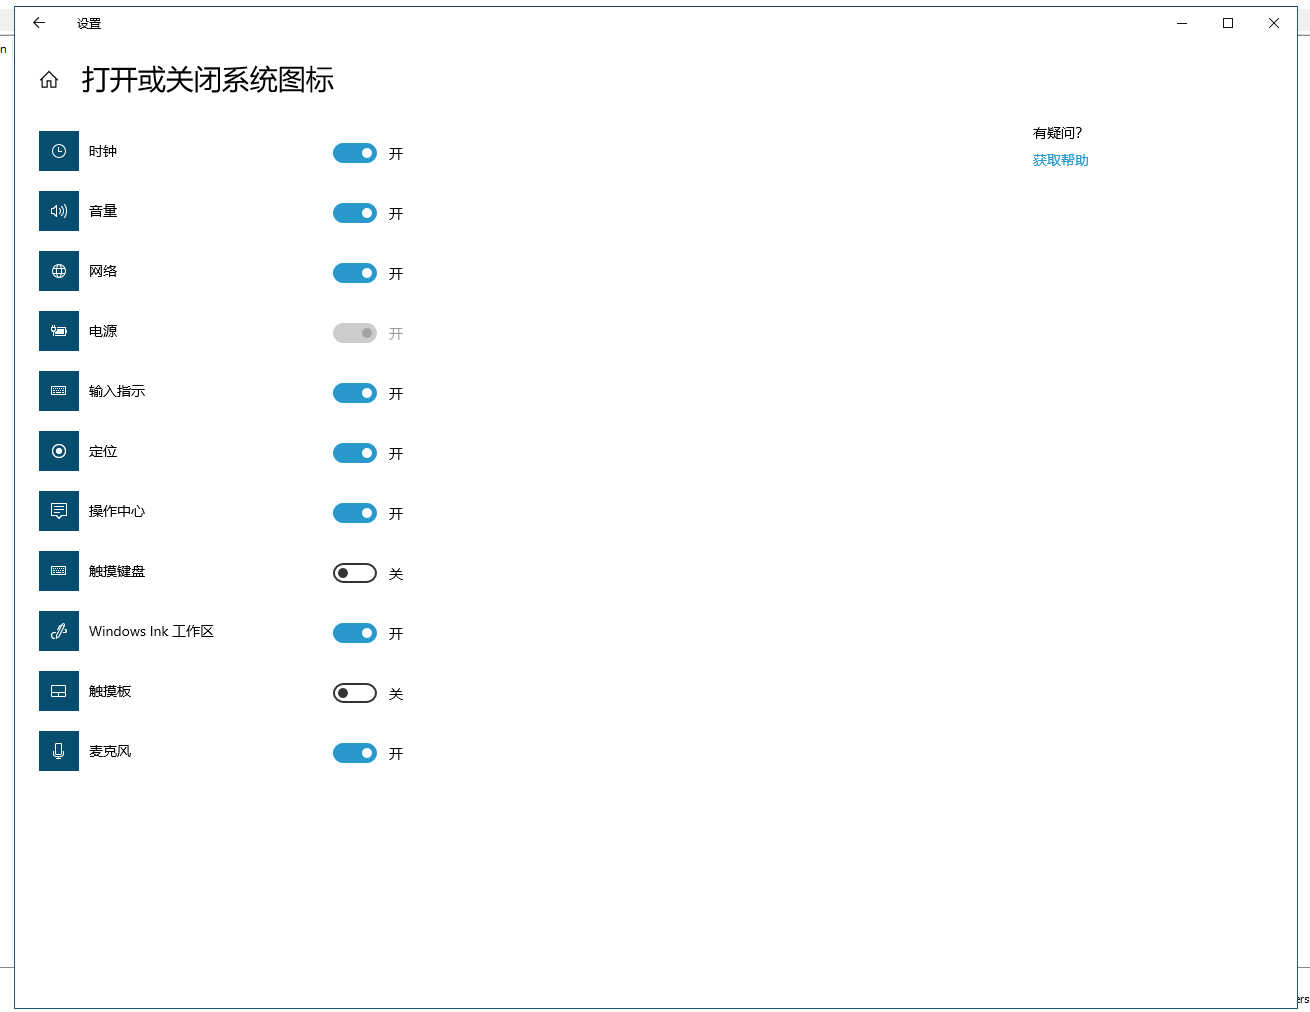Turn on the 触摸板 touchpad toggle
The width and height of the screenshot is (1310, 1012).
pos(355,693)
